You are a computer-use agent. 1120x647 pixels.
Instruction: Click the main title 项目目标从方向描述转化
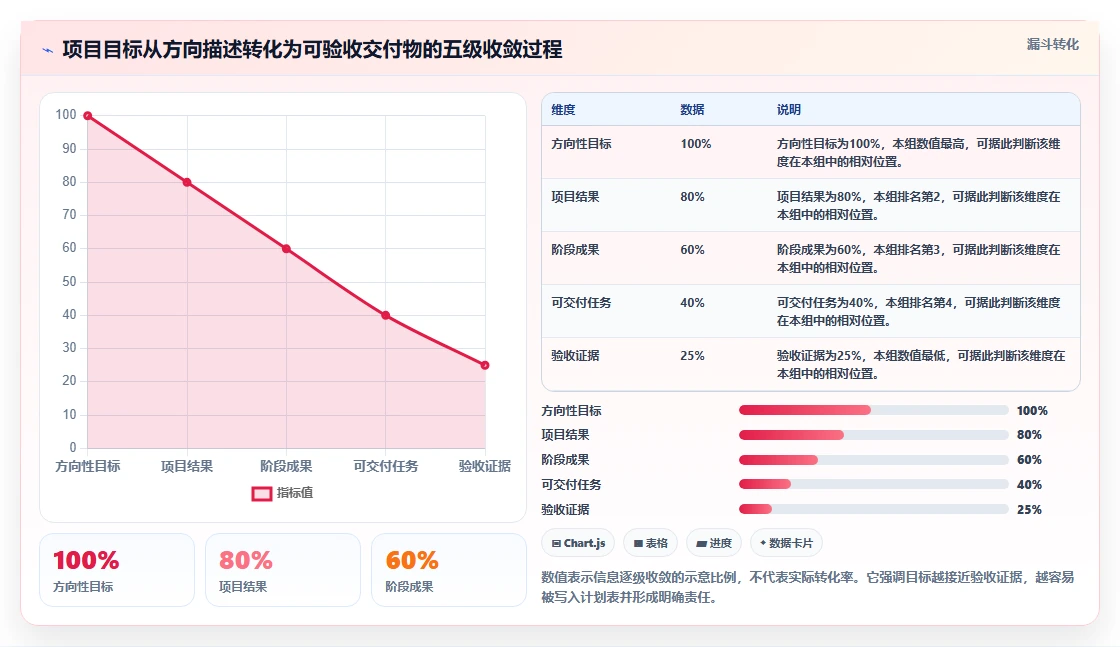click(x=312, y=49)
